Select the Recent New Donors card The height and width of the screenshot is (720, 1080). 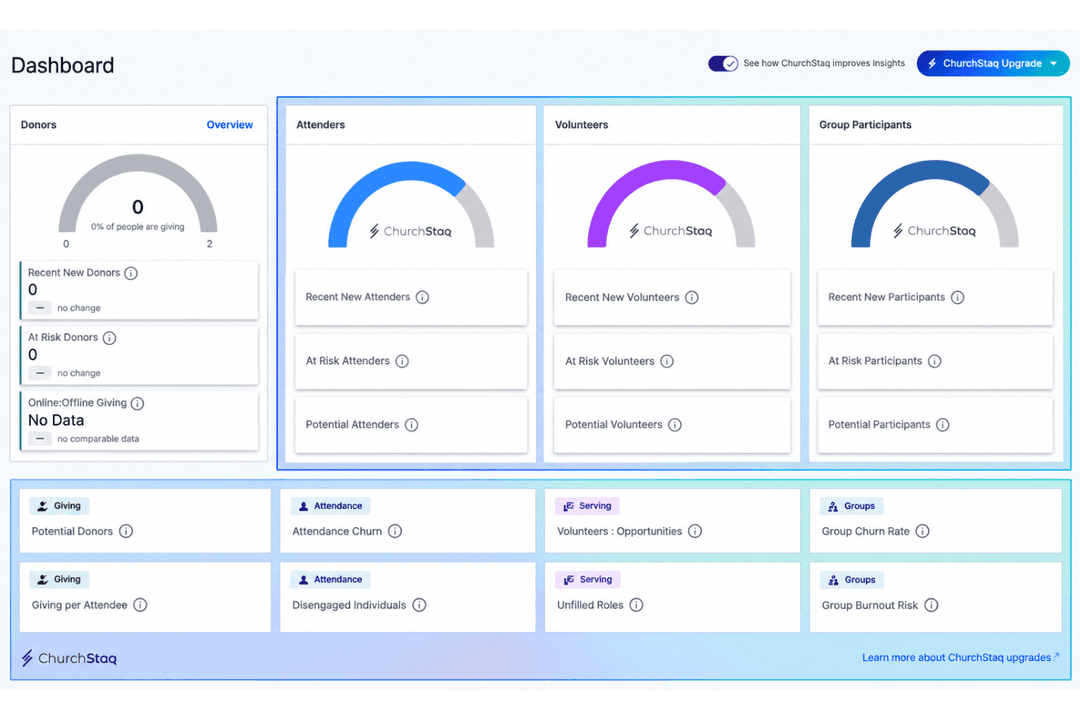(139, 290)
